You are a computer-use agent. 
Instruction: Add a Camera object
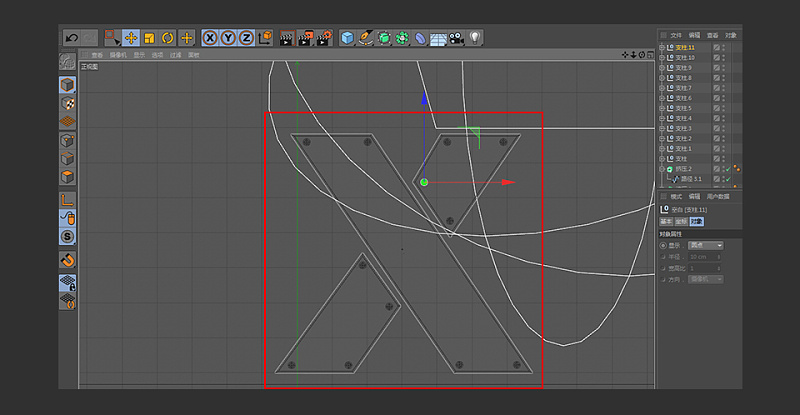[456, 38]
